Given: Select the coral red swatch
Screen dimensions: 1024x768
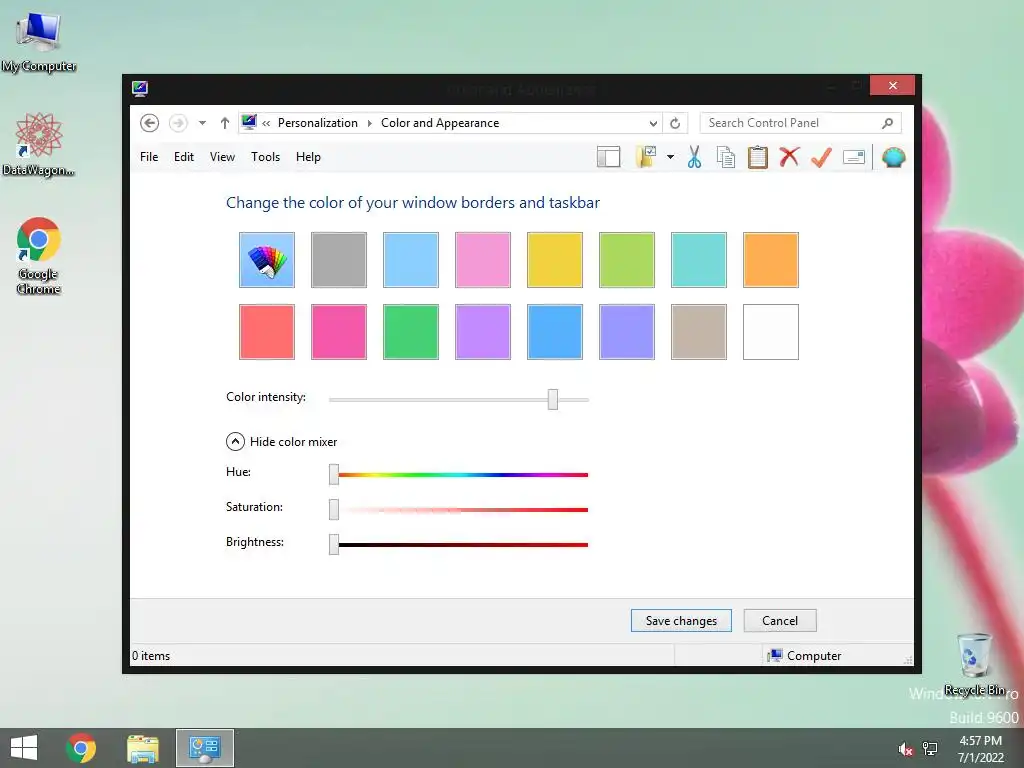Looking at the screenshot, I should tap(267, 332).
